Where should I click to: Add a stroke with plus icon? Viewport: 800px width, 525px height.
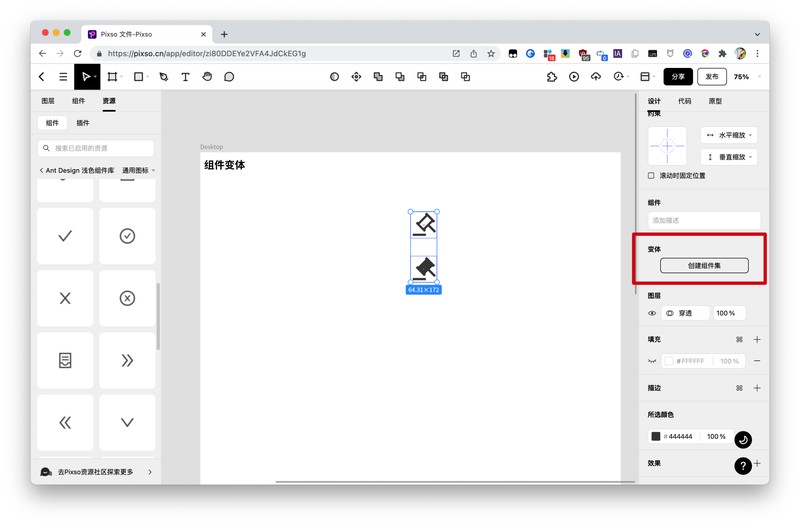click(757, 388)
